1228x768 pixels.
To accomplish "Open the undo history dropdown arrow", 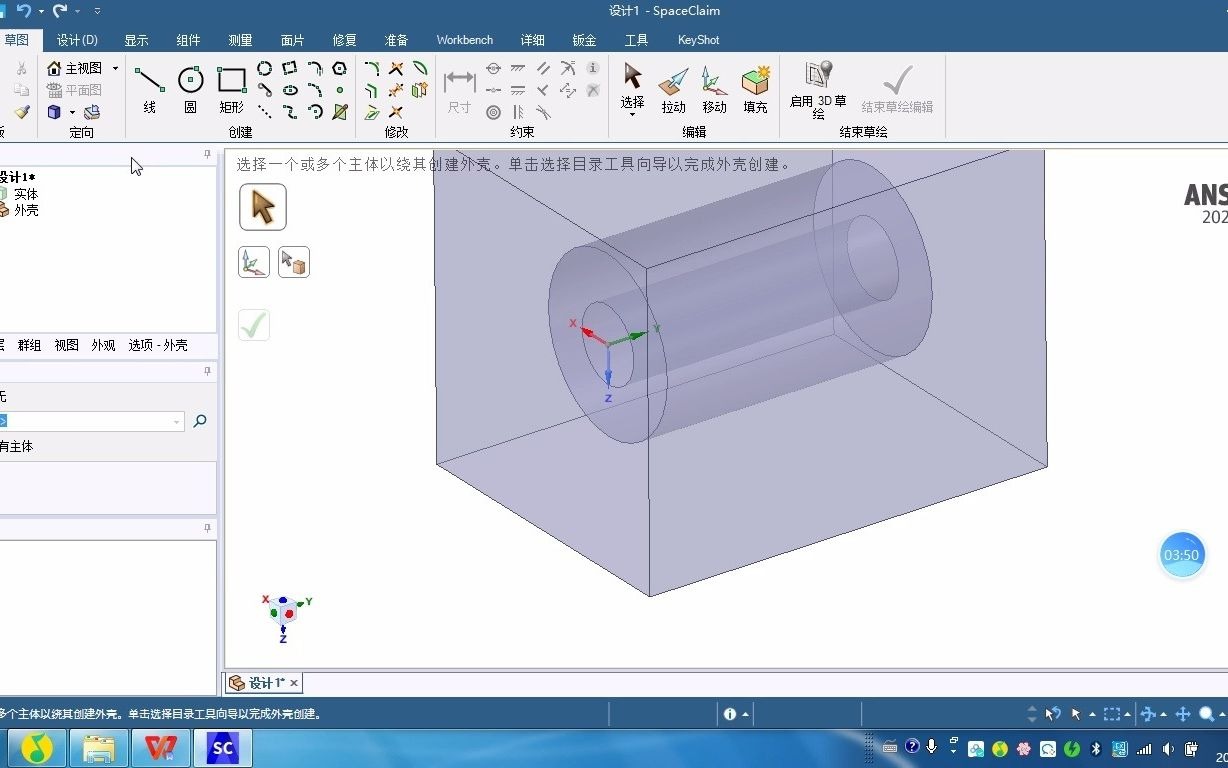I will (x=41, y=11).
